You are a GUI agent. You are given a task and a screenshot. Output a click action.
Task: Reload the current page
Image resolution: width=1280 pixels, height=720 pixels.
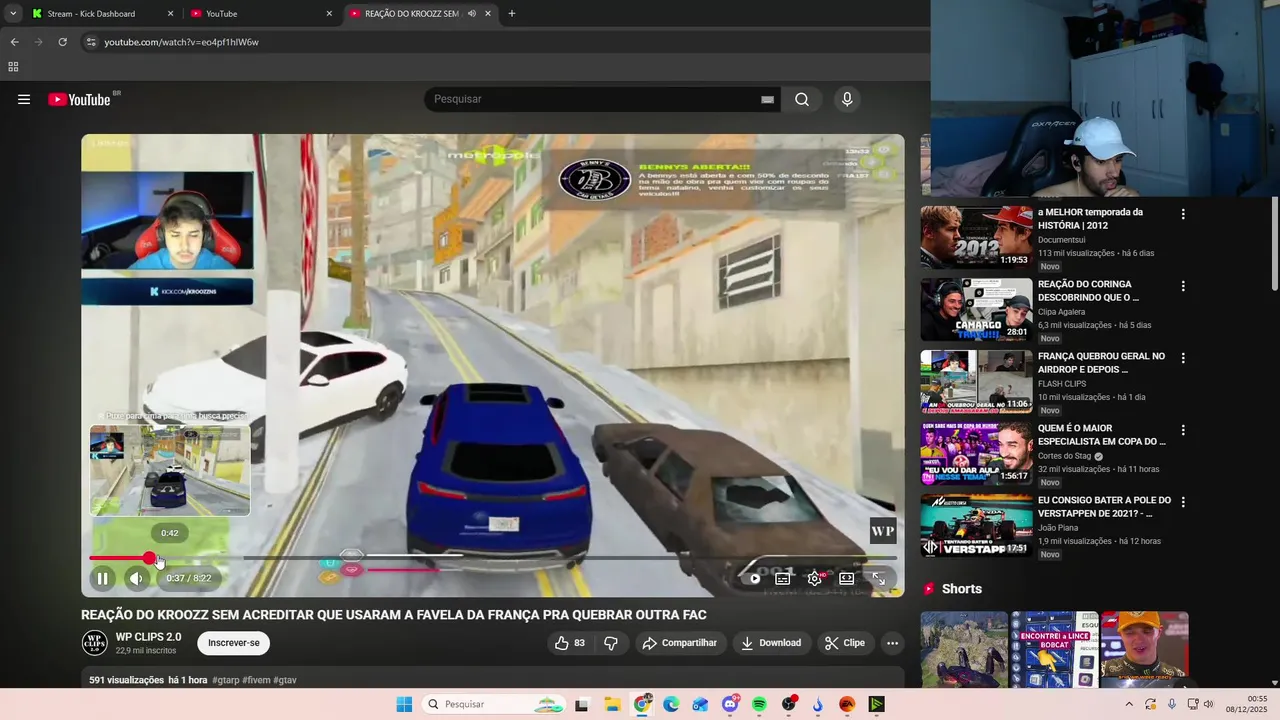click(x=62, y=42)
